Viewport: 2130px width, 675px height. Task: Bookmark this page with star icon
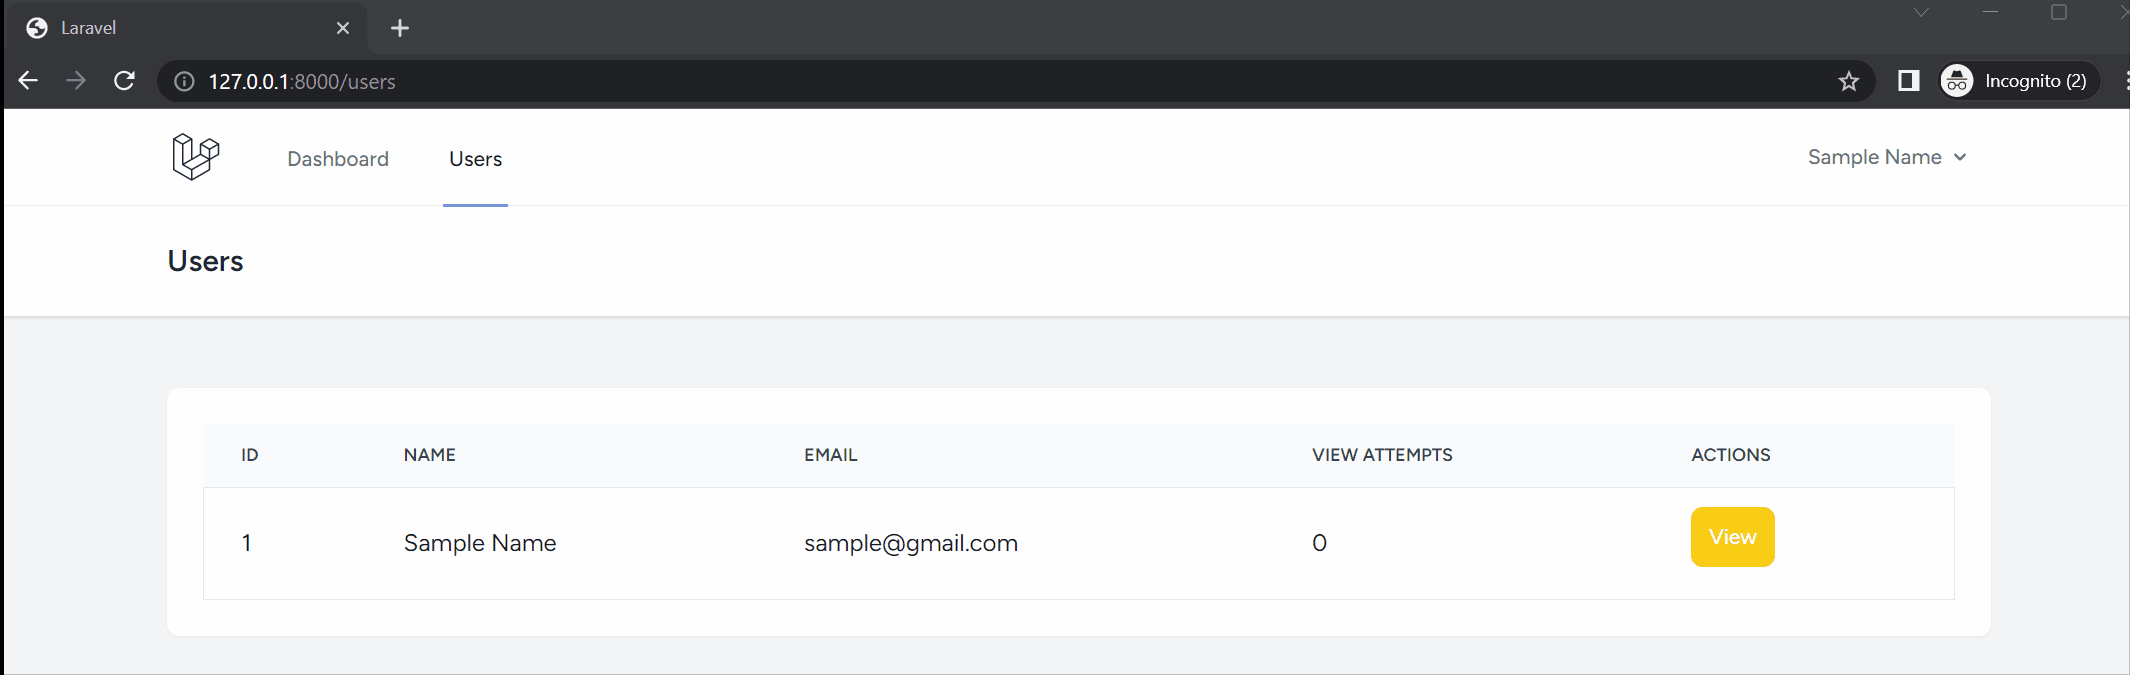[1848, 81]
